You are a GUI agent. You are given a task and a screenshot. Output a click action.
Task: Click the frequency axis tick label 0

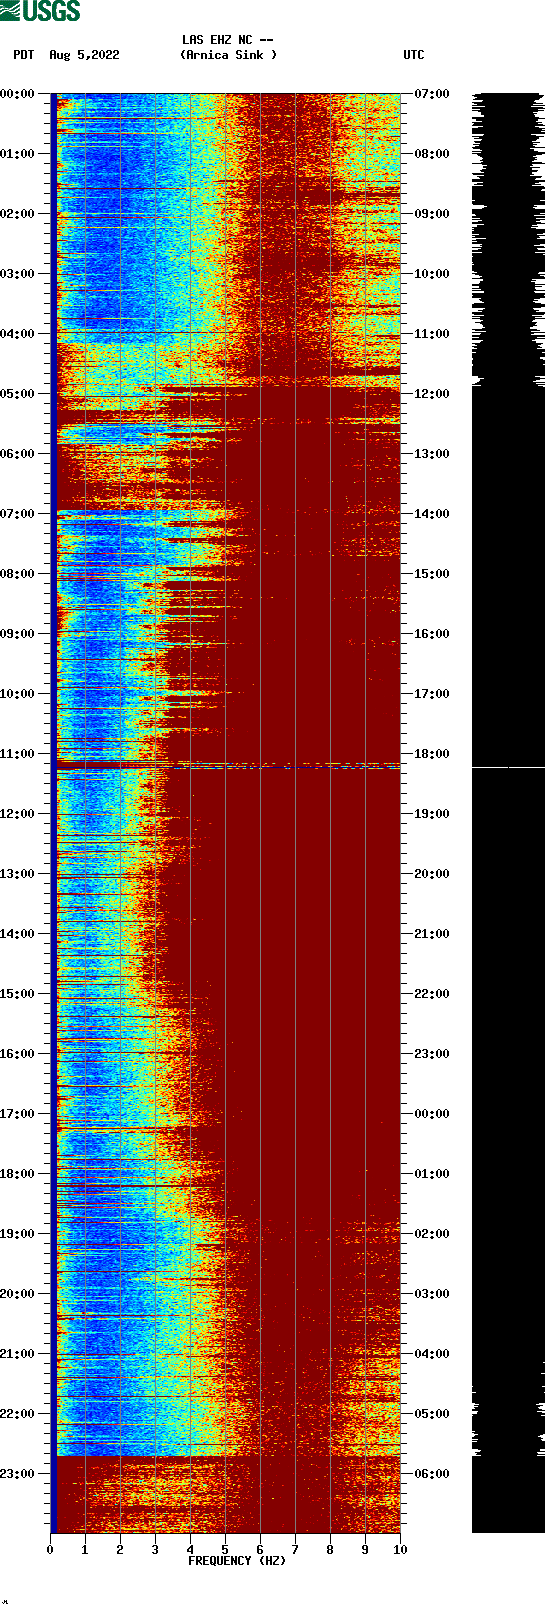pos(50,1550)
